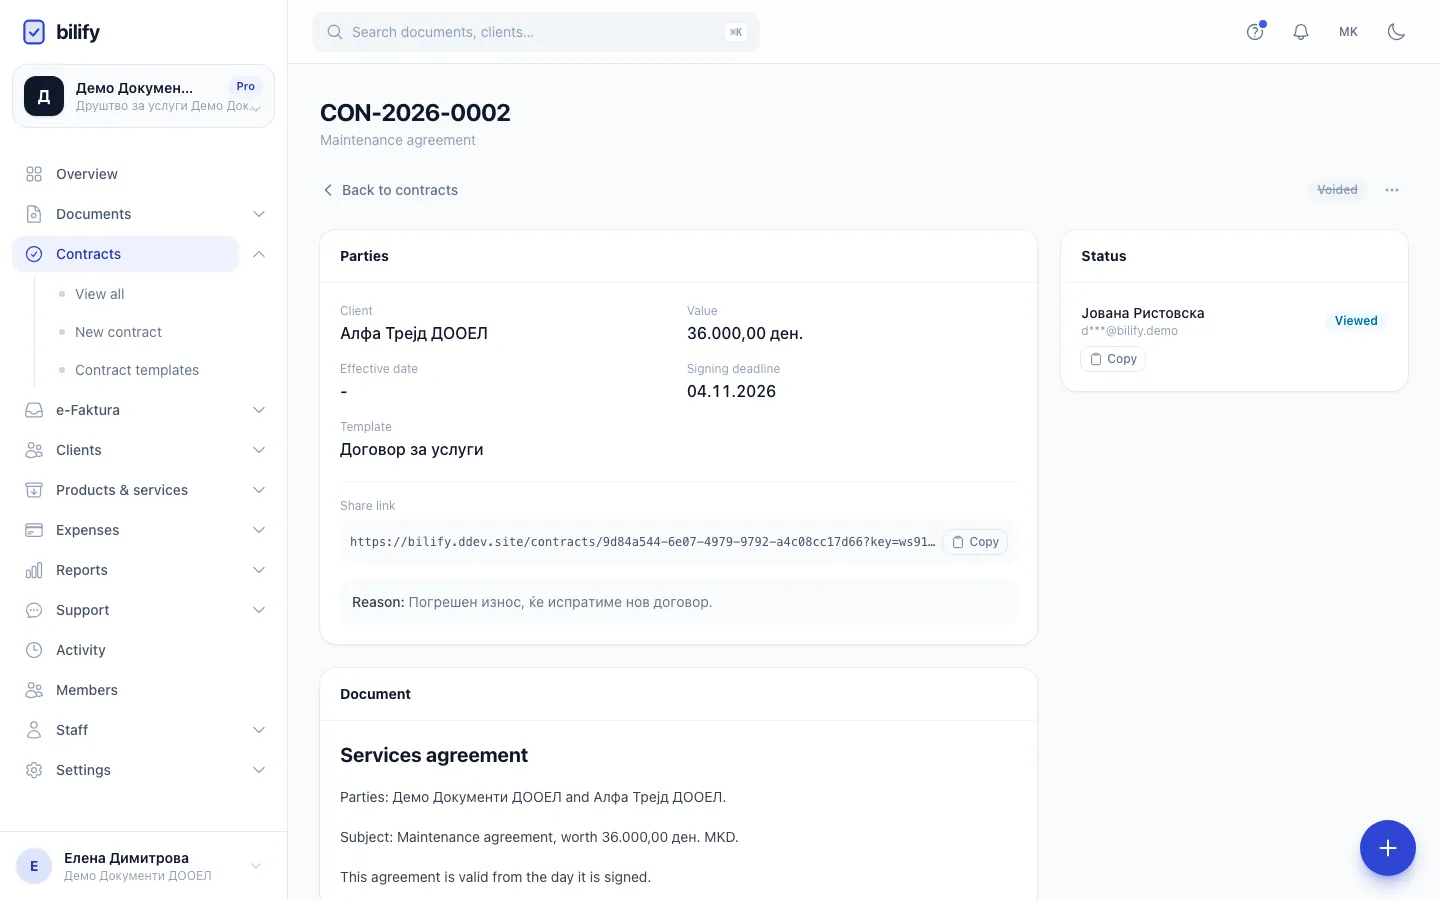This screenshot has width=1440, height=900.
Task: Open Contract templates submenu item
Action: click(x=137, y=370)
